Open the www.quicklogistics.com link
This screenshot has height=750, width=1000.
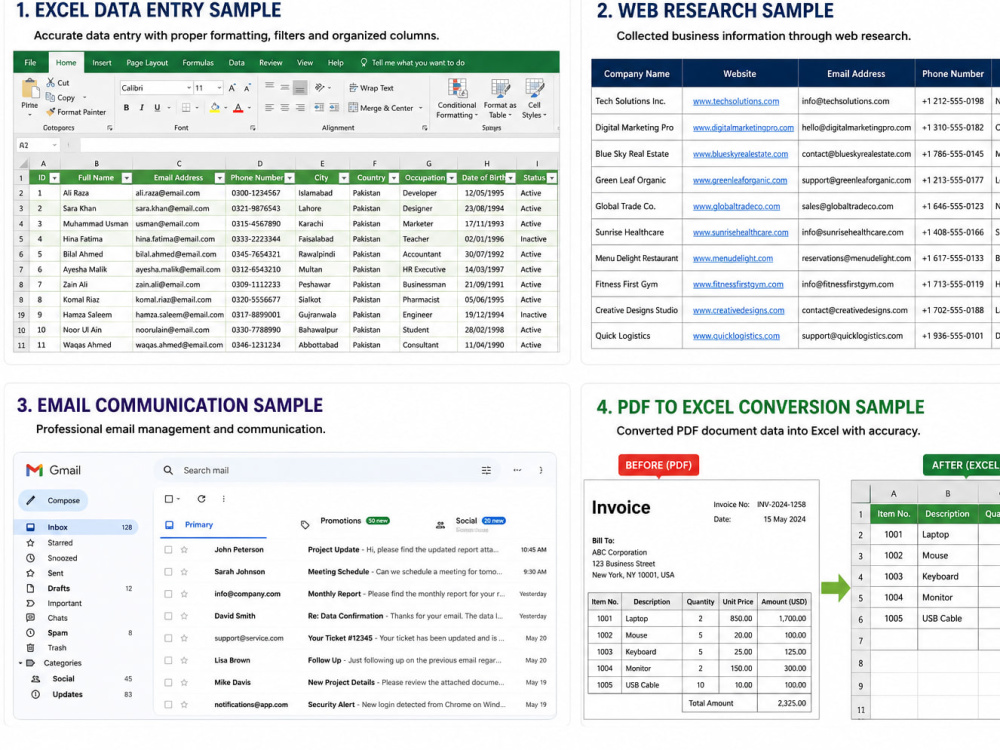pyautogui.click(x=736, y=336)
